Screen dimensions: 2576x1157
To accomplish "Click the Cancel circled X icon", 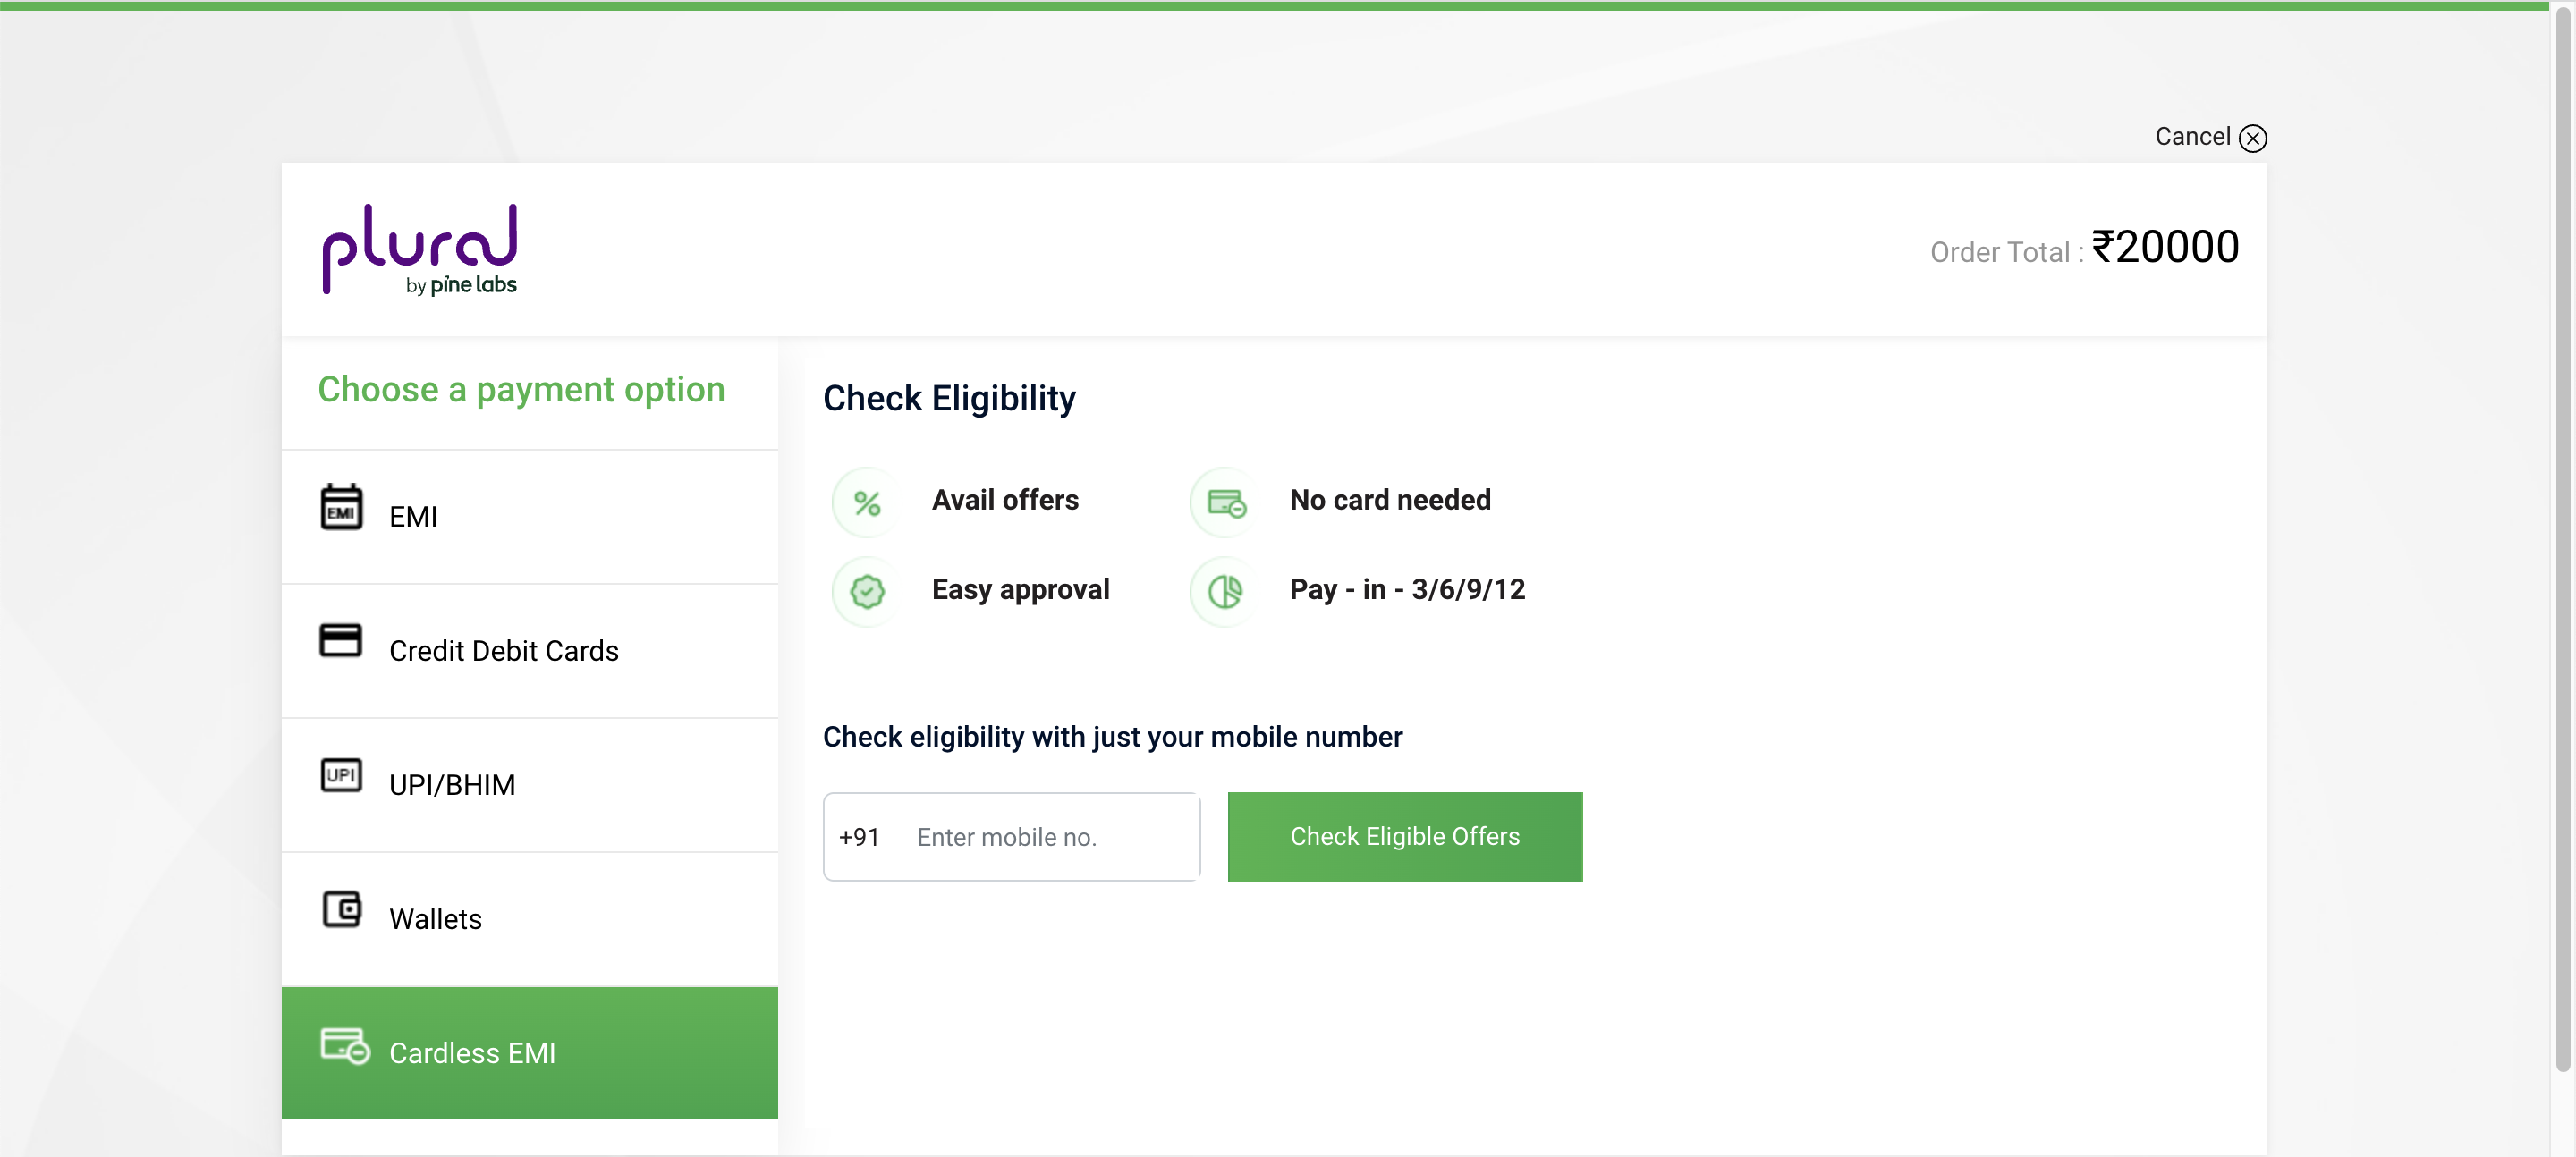I will coord(2252,138).
